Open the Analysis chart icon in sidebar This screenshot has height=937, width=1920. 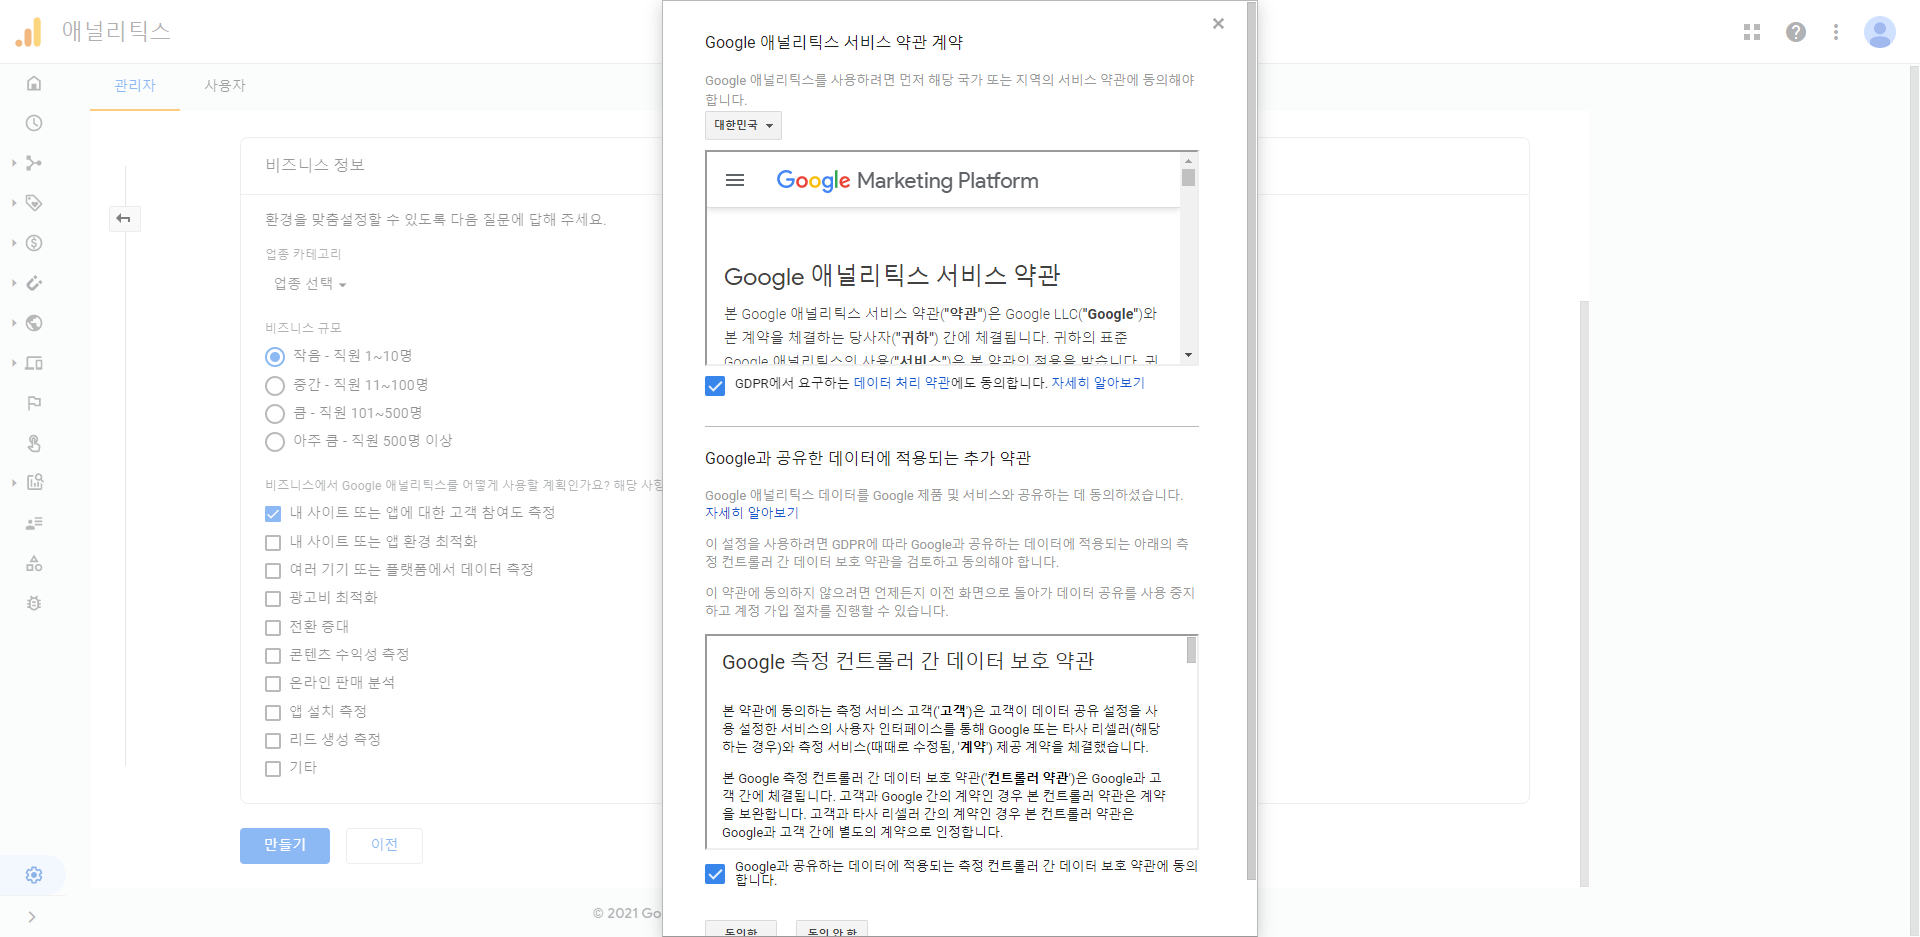click(34, 482)
